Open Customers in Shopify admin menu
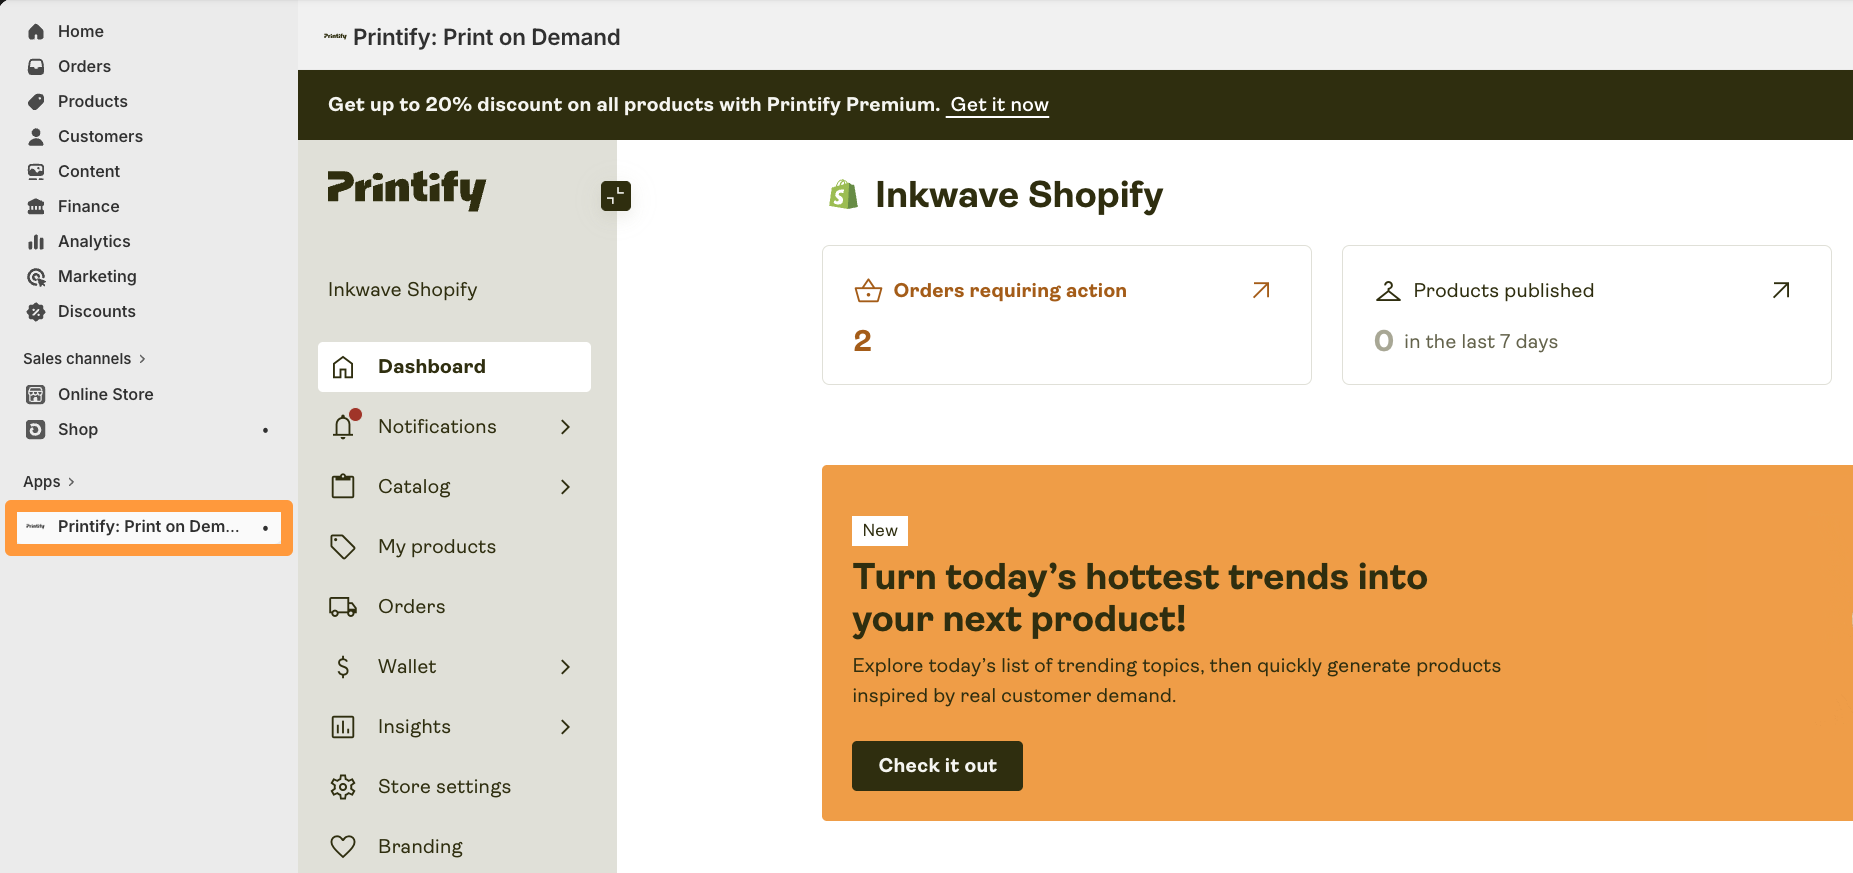1853x873 pixels. (x=100, y=137)
